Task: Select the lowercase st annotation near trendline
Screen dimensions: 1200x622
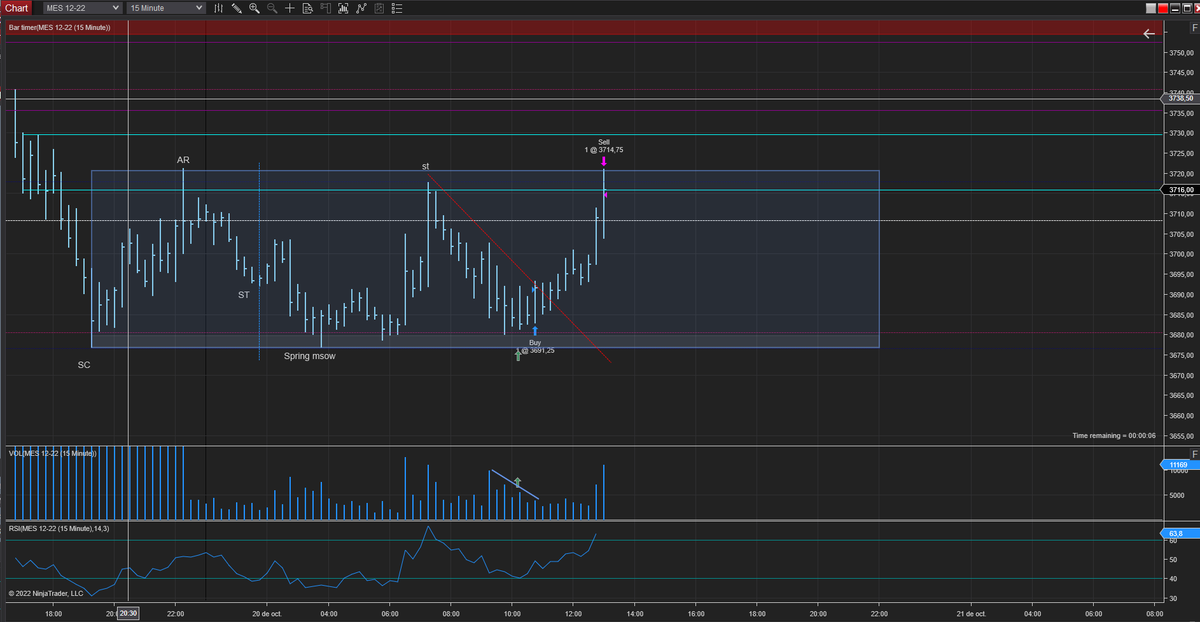Action: (x=425, y=166)
